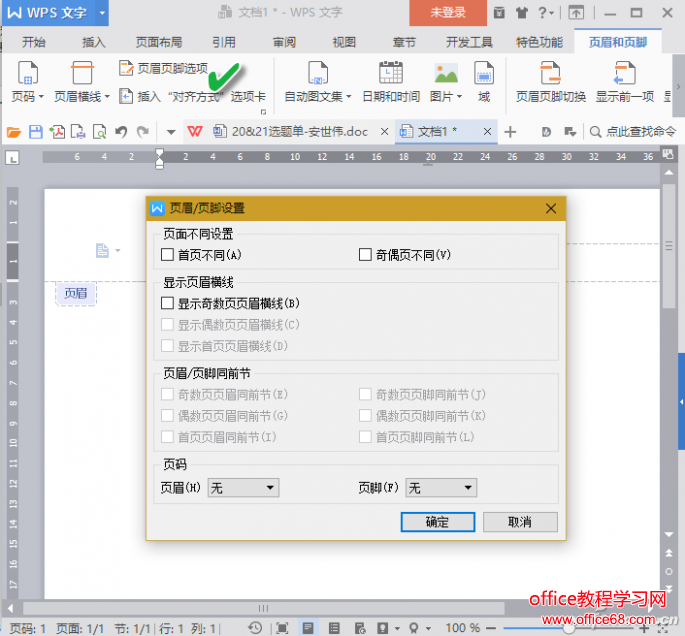Open 页脚(F) page number dropdown

(441, 487)
